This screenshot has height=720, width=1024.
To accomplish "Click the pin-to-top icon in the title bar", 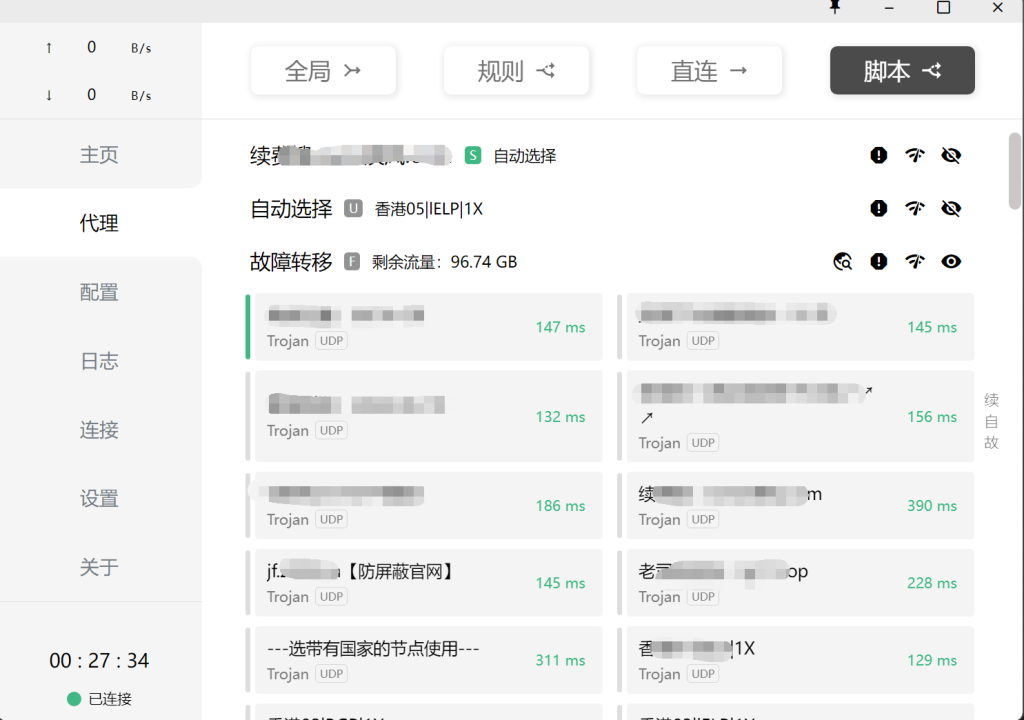I will [x=836, y=8].
